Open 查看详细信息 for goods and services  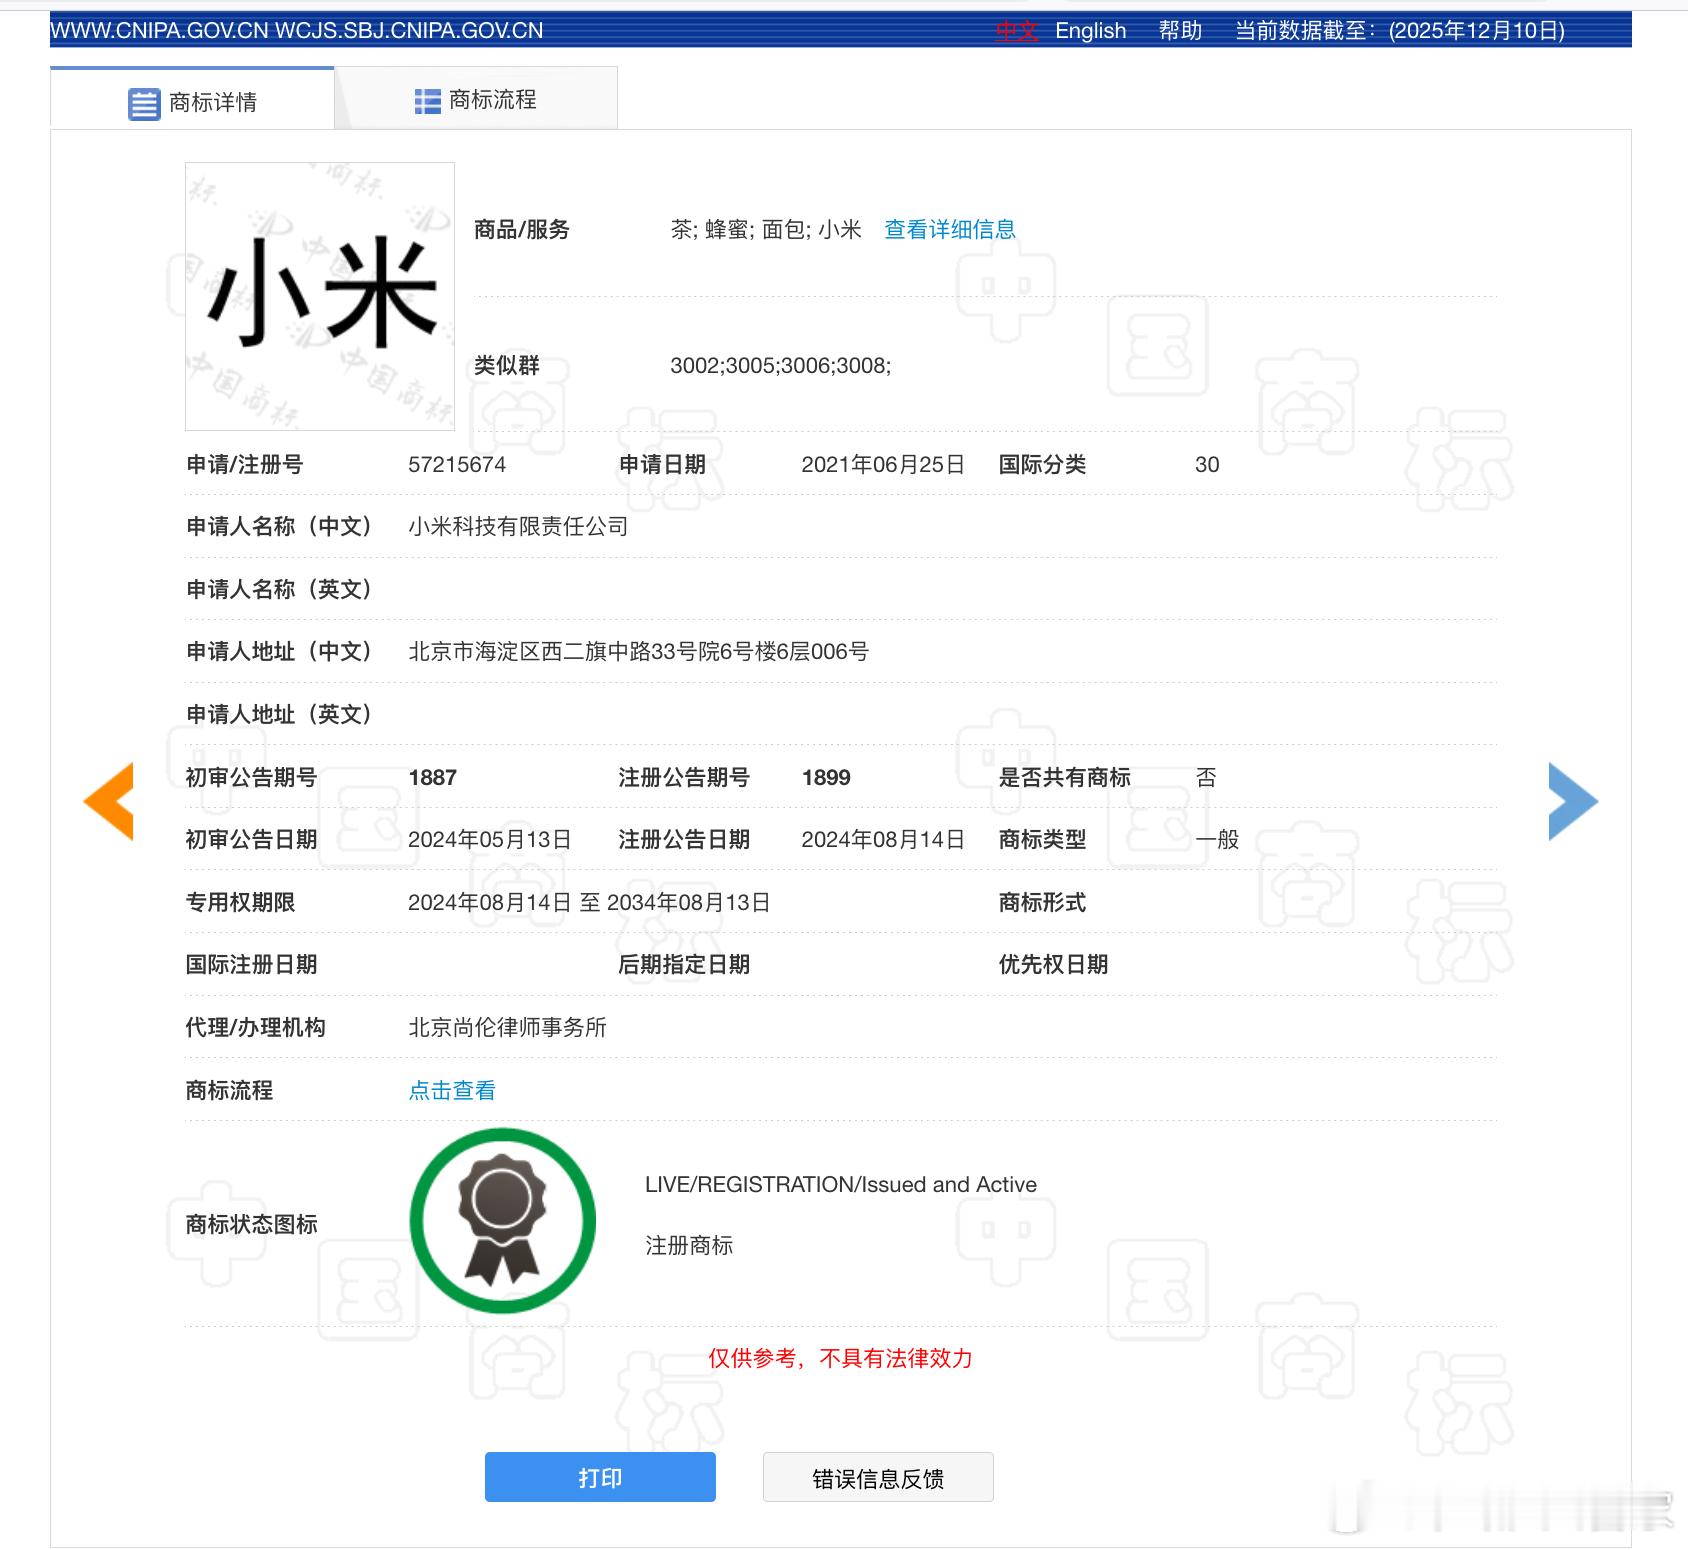pyautogui.click(x=950, y=230)
